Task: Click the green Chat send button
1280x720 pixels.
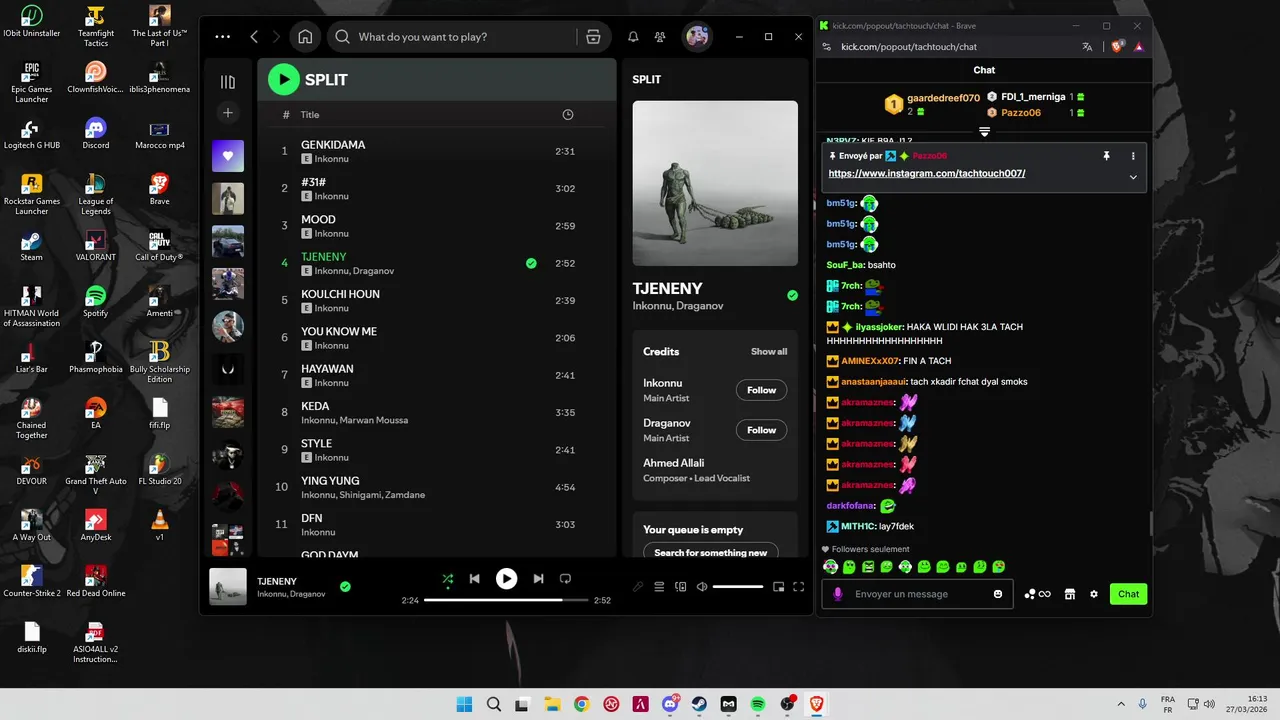Action: tap(1128, 594)
